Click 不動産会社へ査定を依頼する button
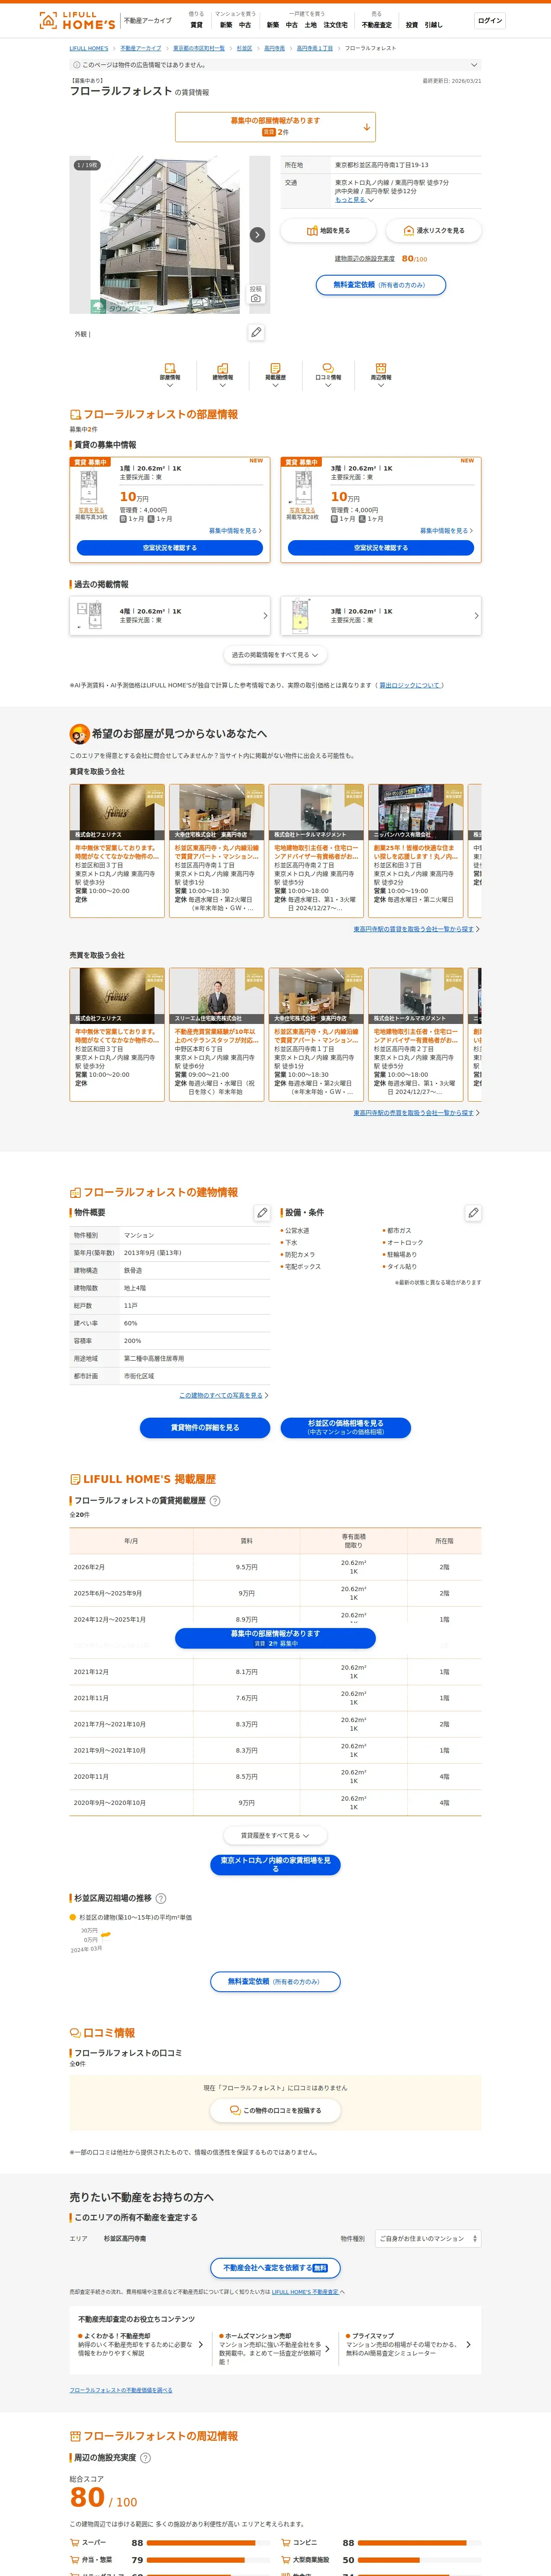551x2576 pixels. (x=275, y=2268)
